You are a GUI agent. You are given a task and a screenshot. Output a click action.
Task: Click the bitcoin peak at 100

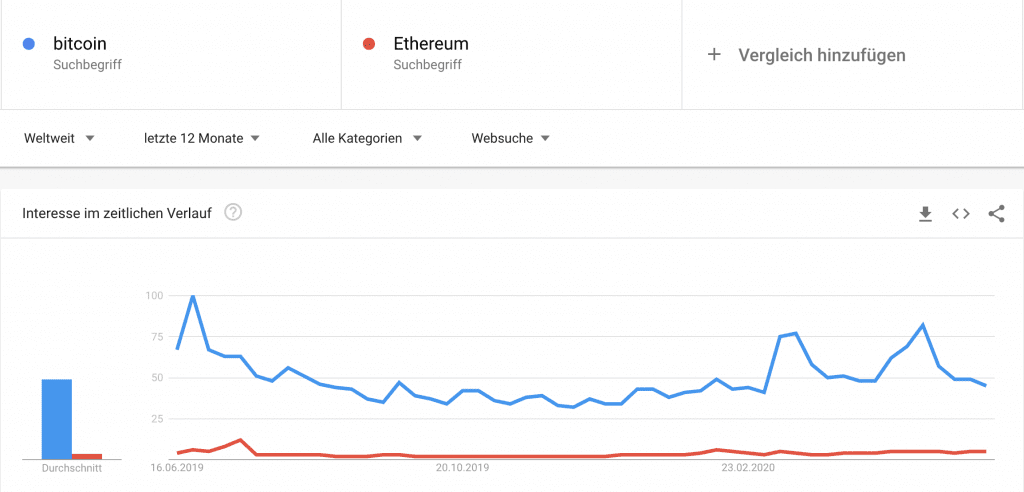click(193, 296)
